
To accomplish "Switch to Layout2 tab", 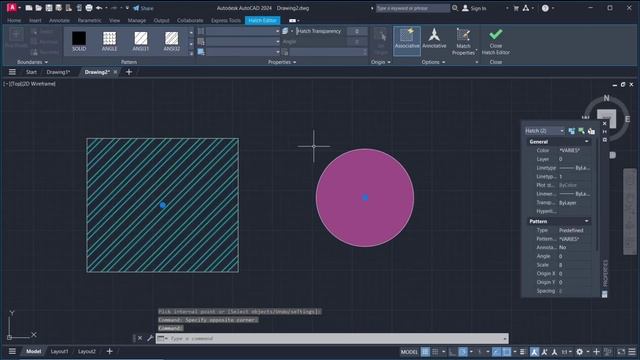I will tap(87, 351).
